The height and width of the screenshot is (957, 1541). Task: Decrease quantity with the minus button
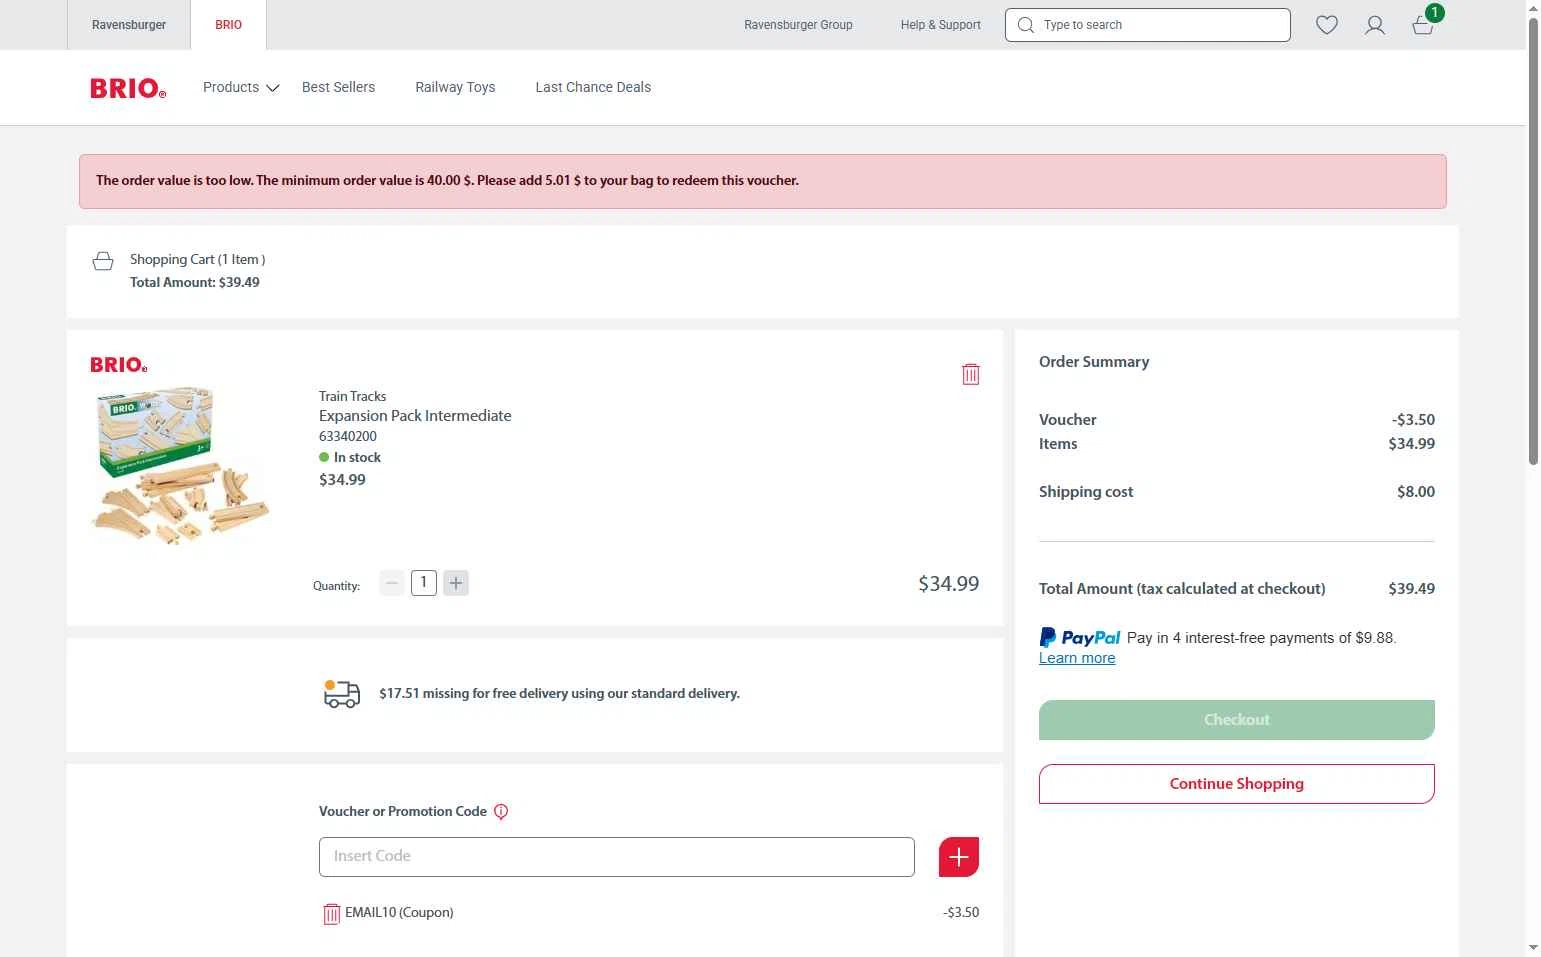click(392, 583)
